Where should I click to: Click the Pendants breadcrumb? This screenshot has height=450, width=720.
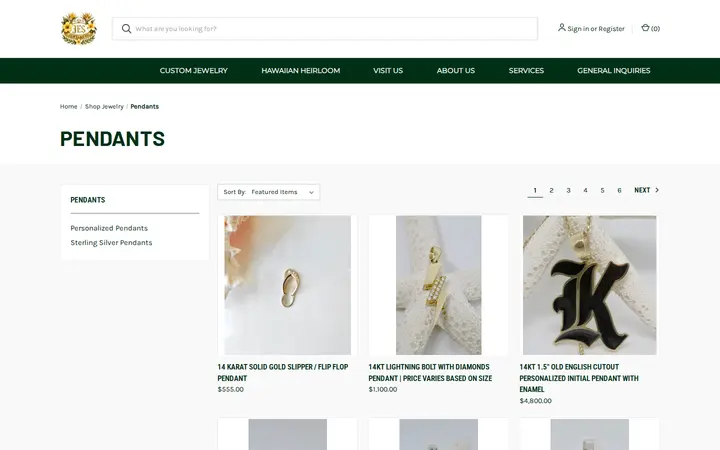145,107
